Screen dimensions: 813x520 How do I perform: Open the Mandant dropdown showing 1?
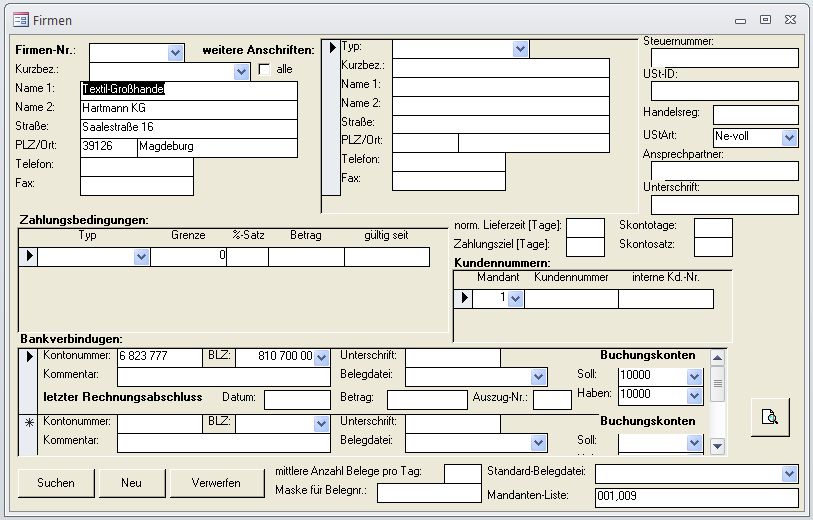coord(515,299)
